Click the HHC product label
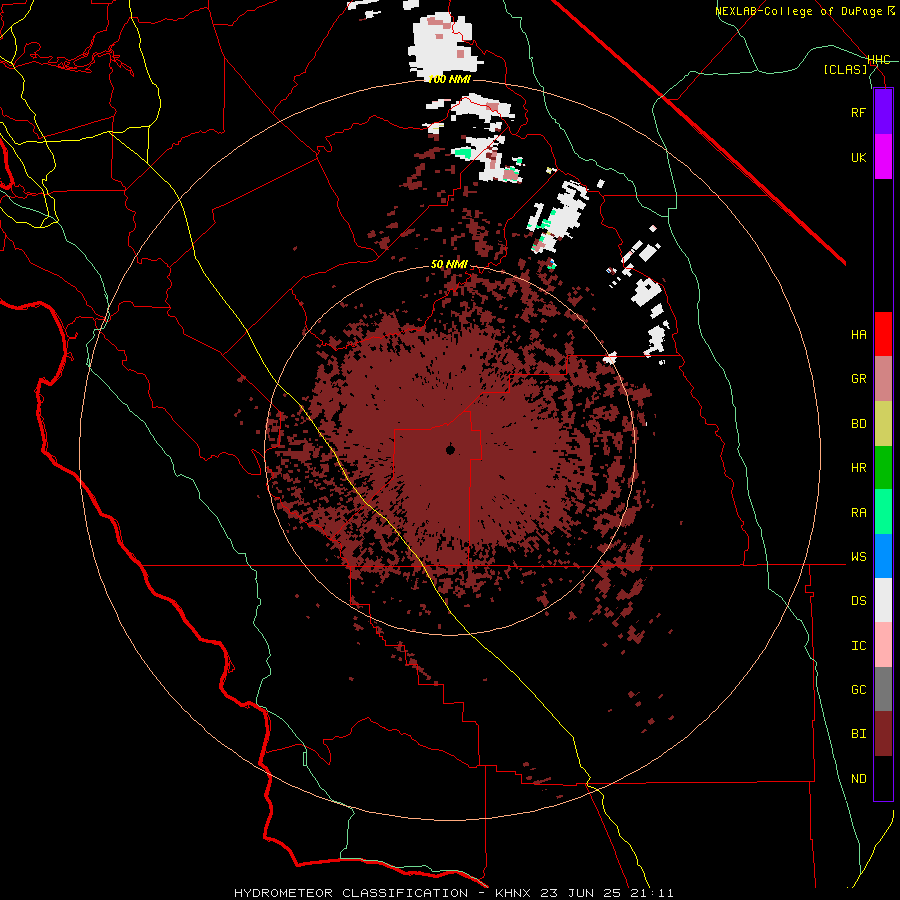 (879, 60)
